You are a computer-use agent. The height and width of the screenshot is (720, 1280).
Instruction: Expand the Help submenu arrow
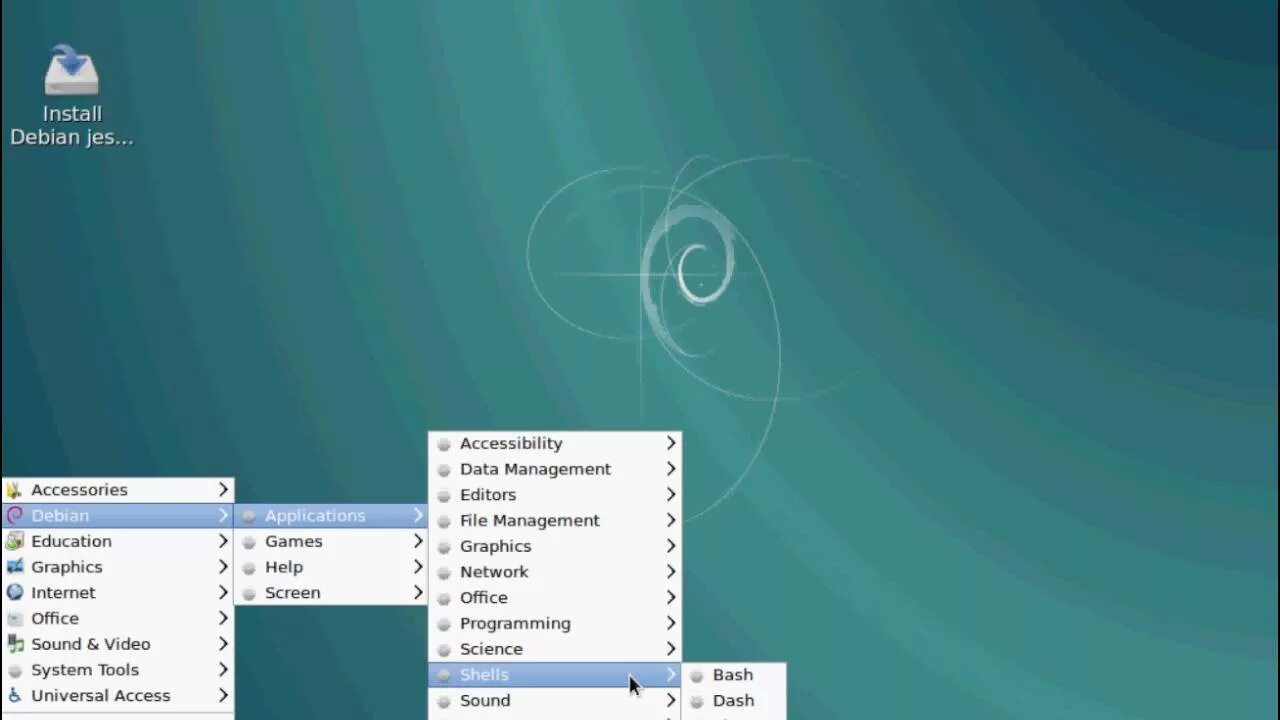click(x=418, y=567)
